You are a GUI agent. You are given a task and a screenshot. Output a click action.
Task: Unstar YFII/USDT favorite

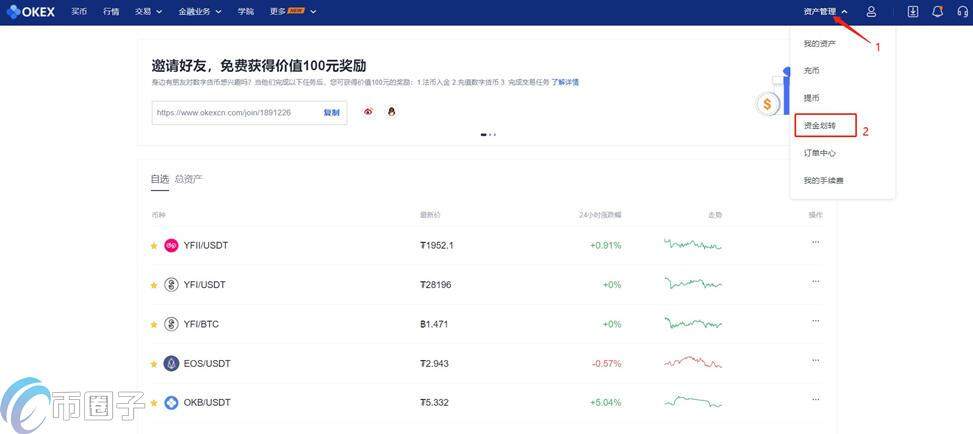pyautogui.click(x=154, y=246)
